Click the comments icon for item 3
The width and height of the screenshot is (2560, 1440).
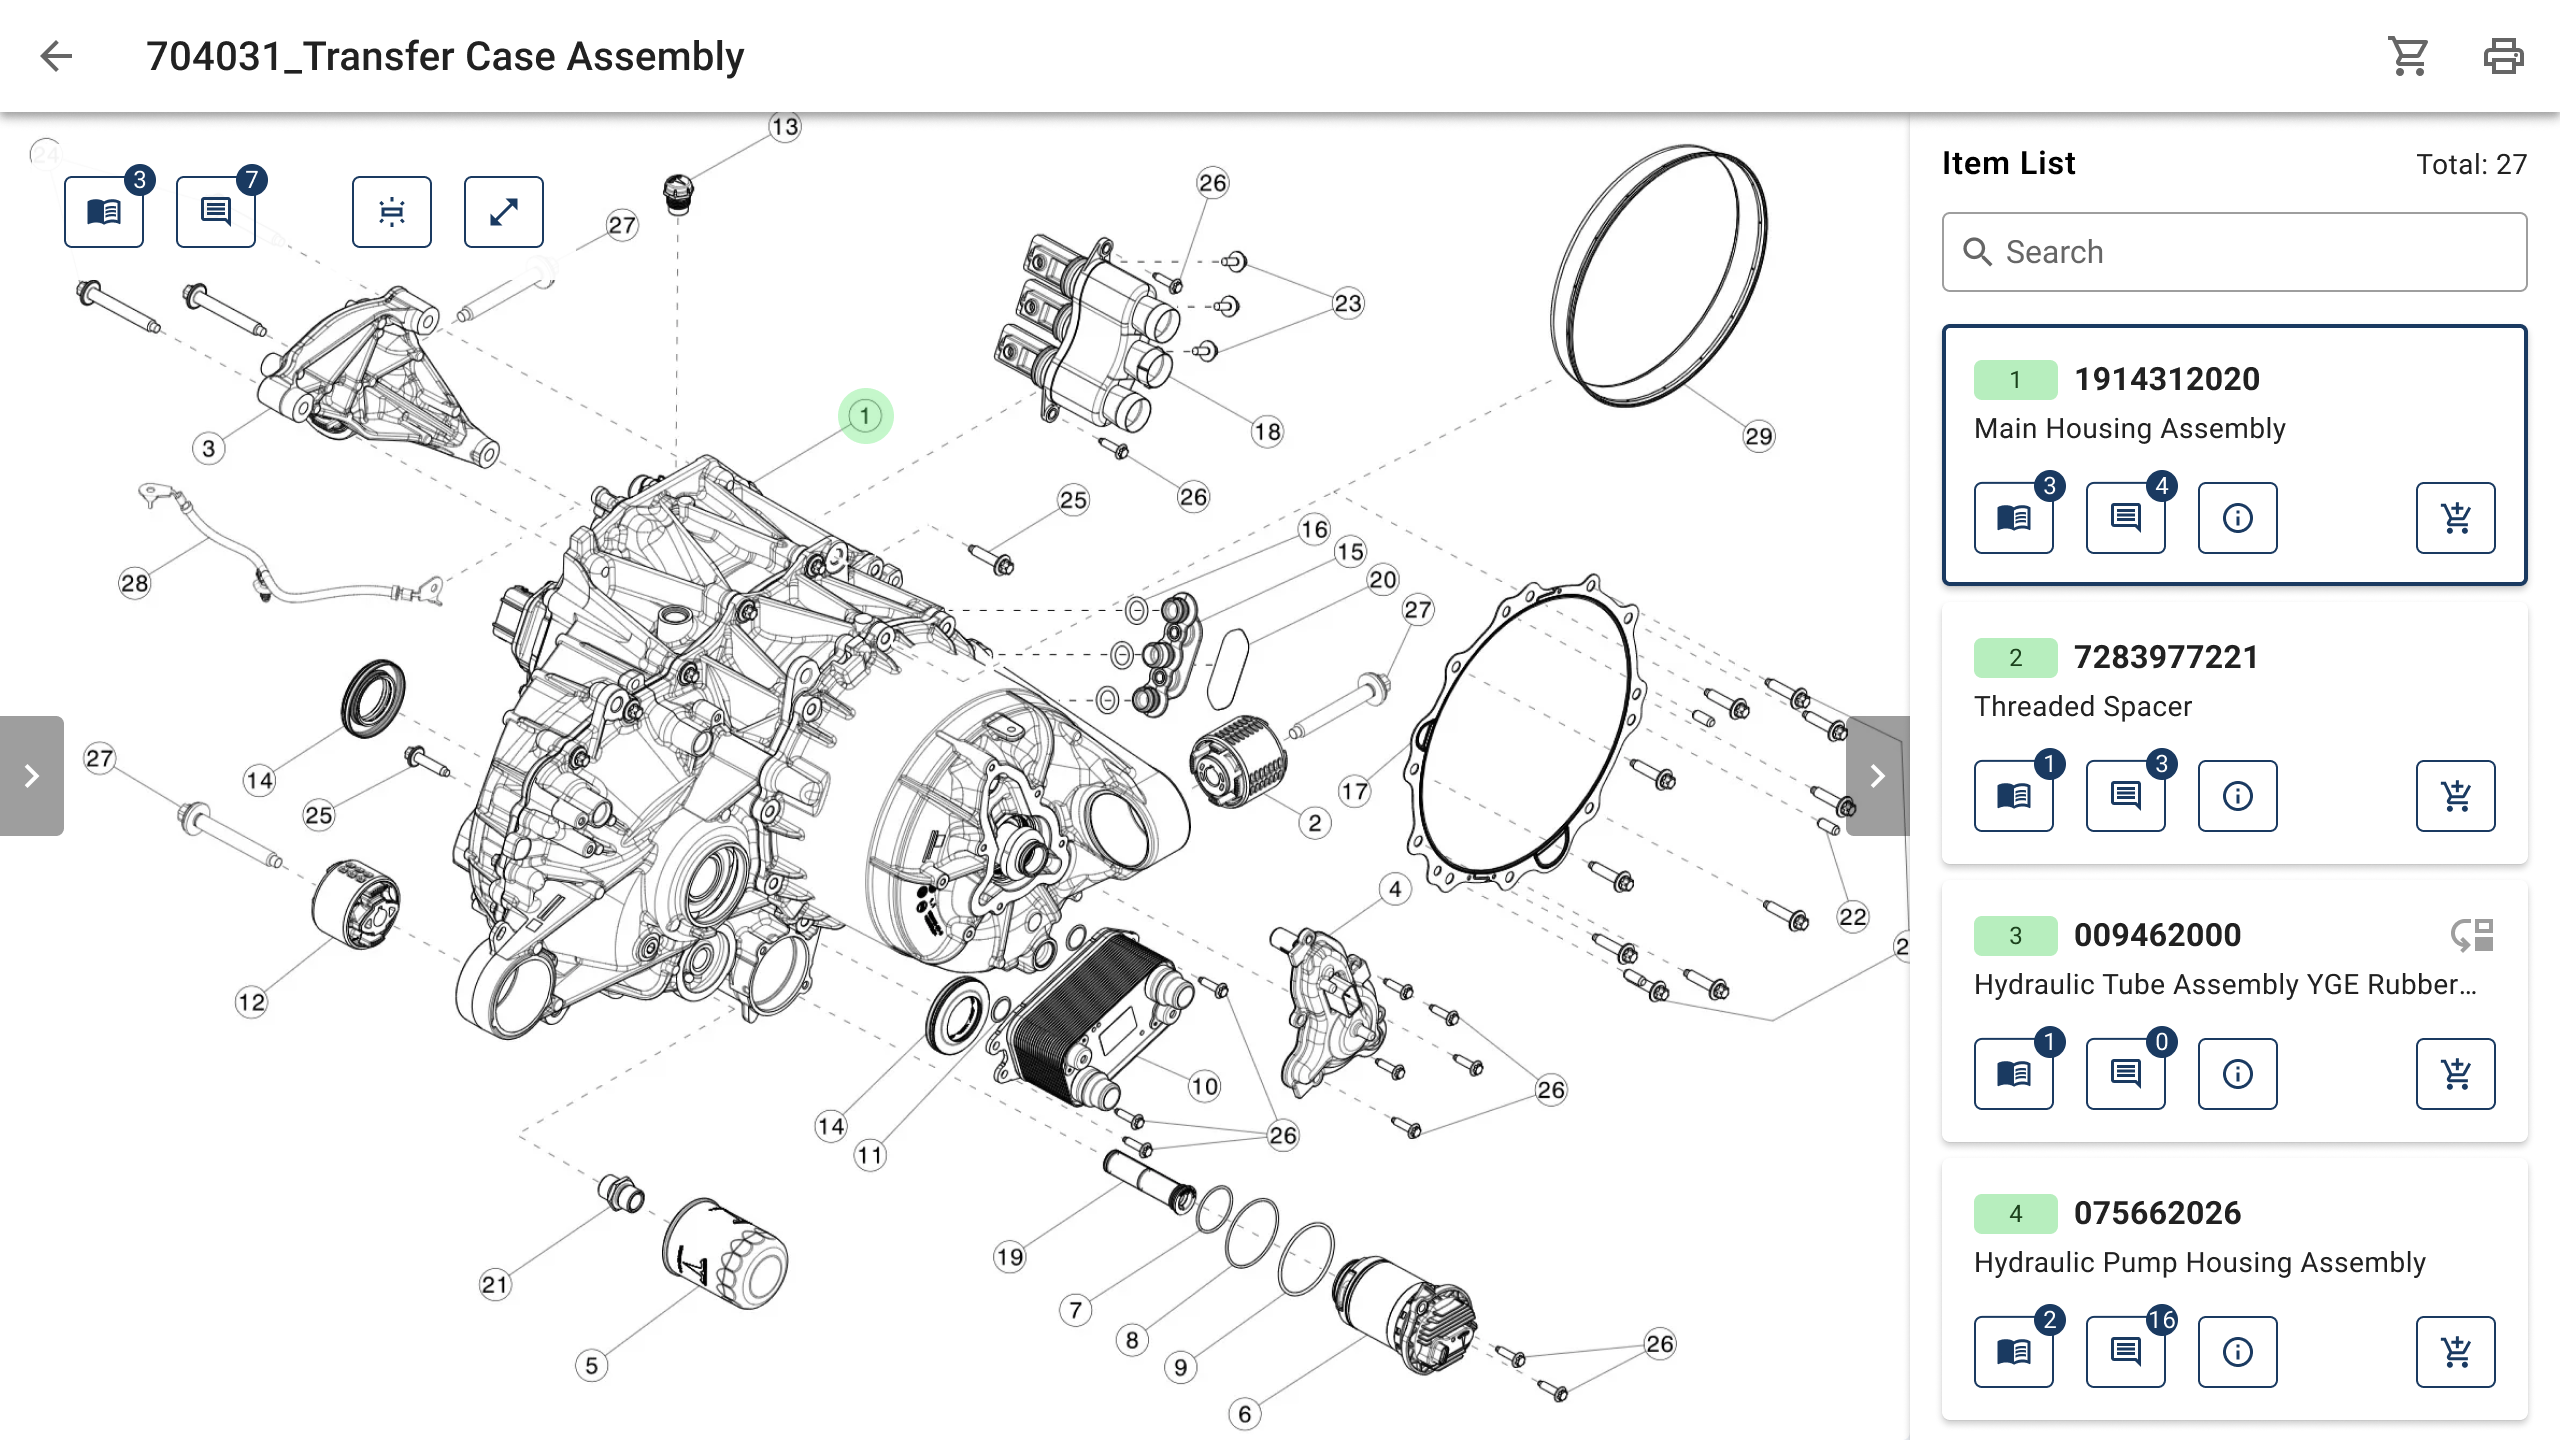[2124, 1073]
